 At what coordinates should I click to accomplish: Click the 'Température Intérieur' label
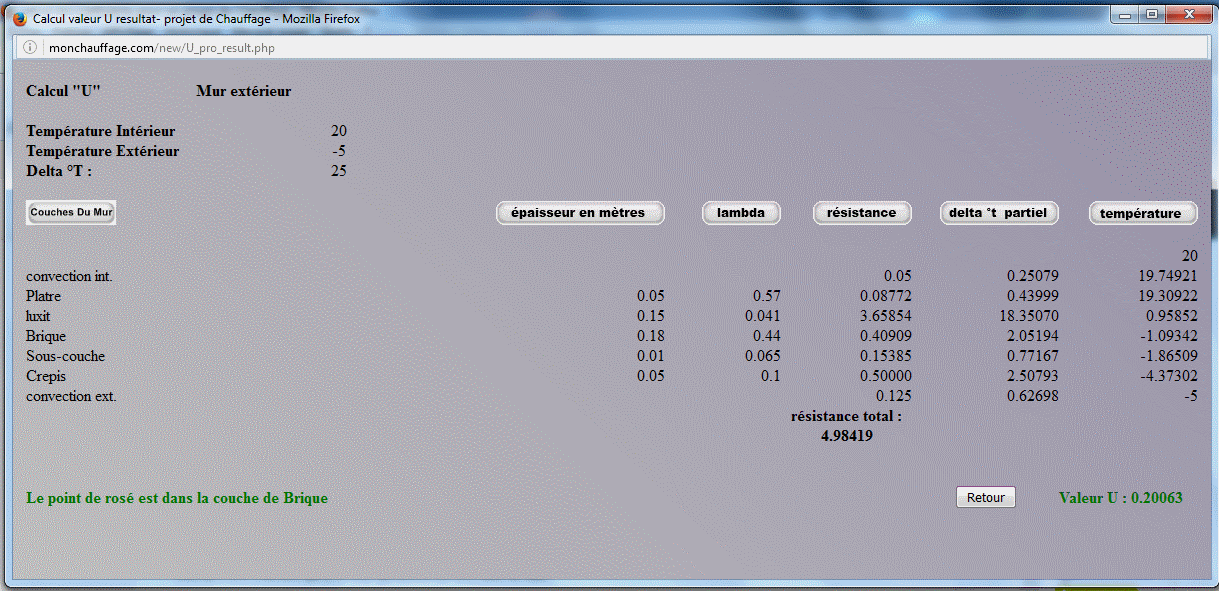tap(101, 131)
